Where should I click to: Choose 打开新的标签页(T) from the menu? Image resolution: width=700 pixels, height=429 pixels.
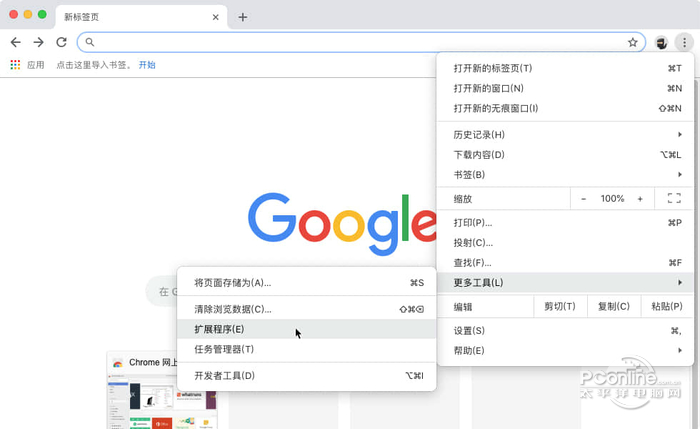pos(565,68)
